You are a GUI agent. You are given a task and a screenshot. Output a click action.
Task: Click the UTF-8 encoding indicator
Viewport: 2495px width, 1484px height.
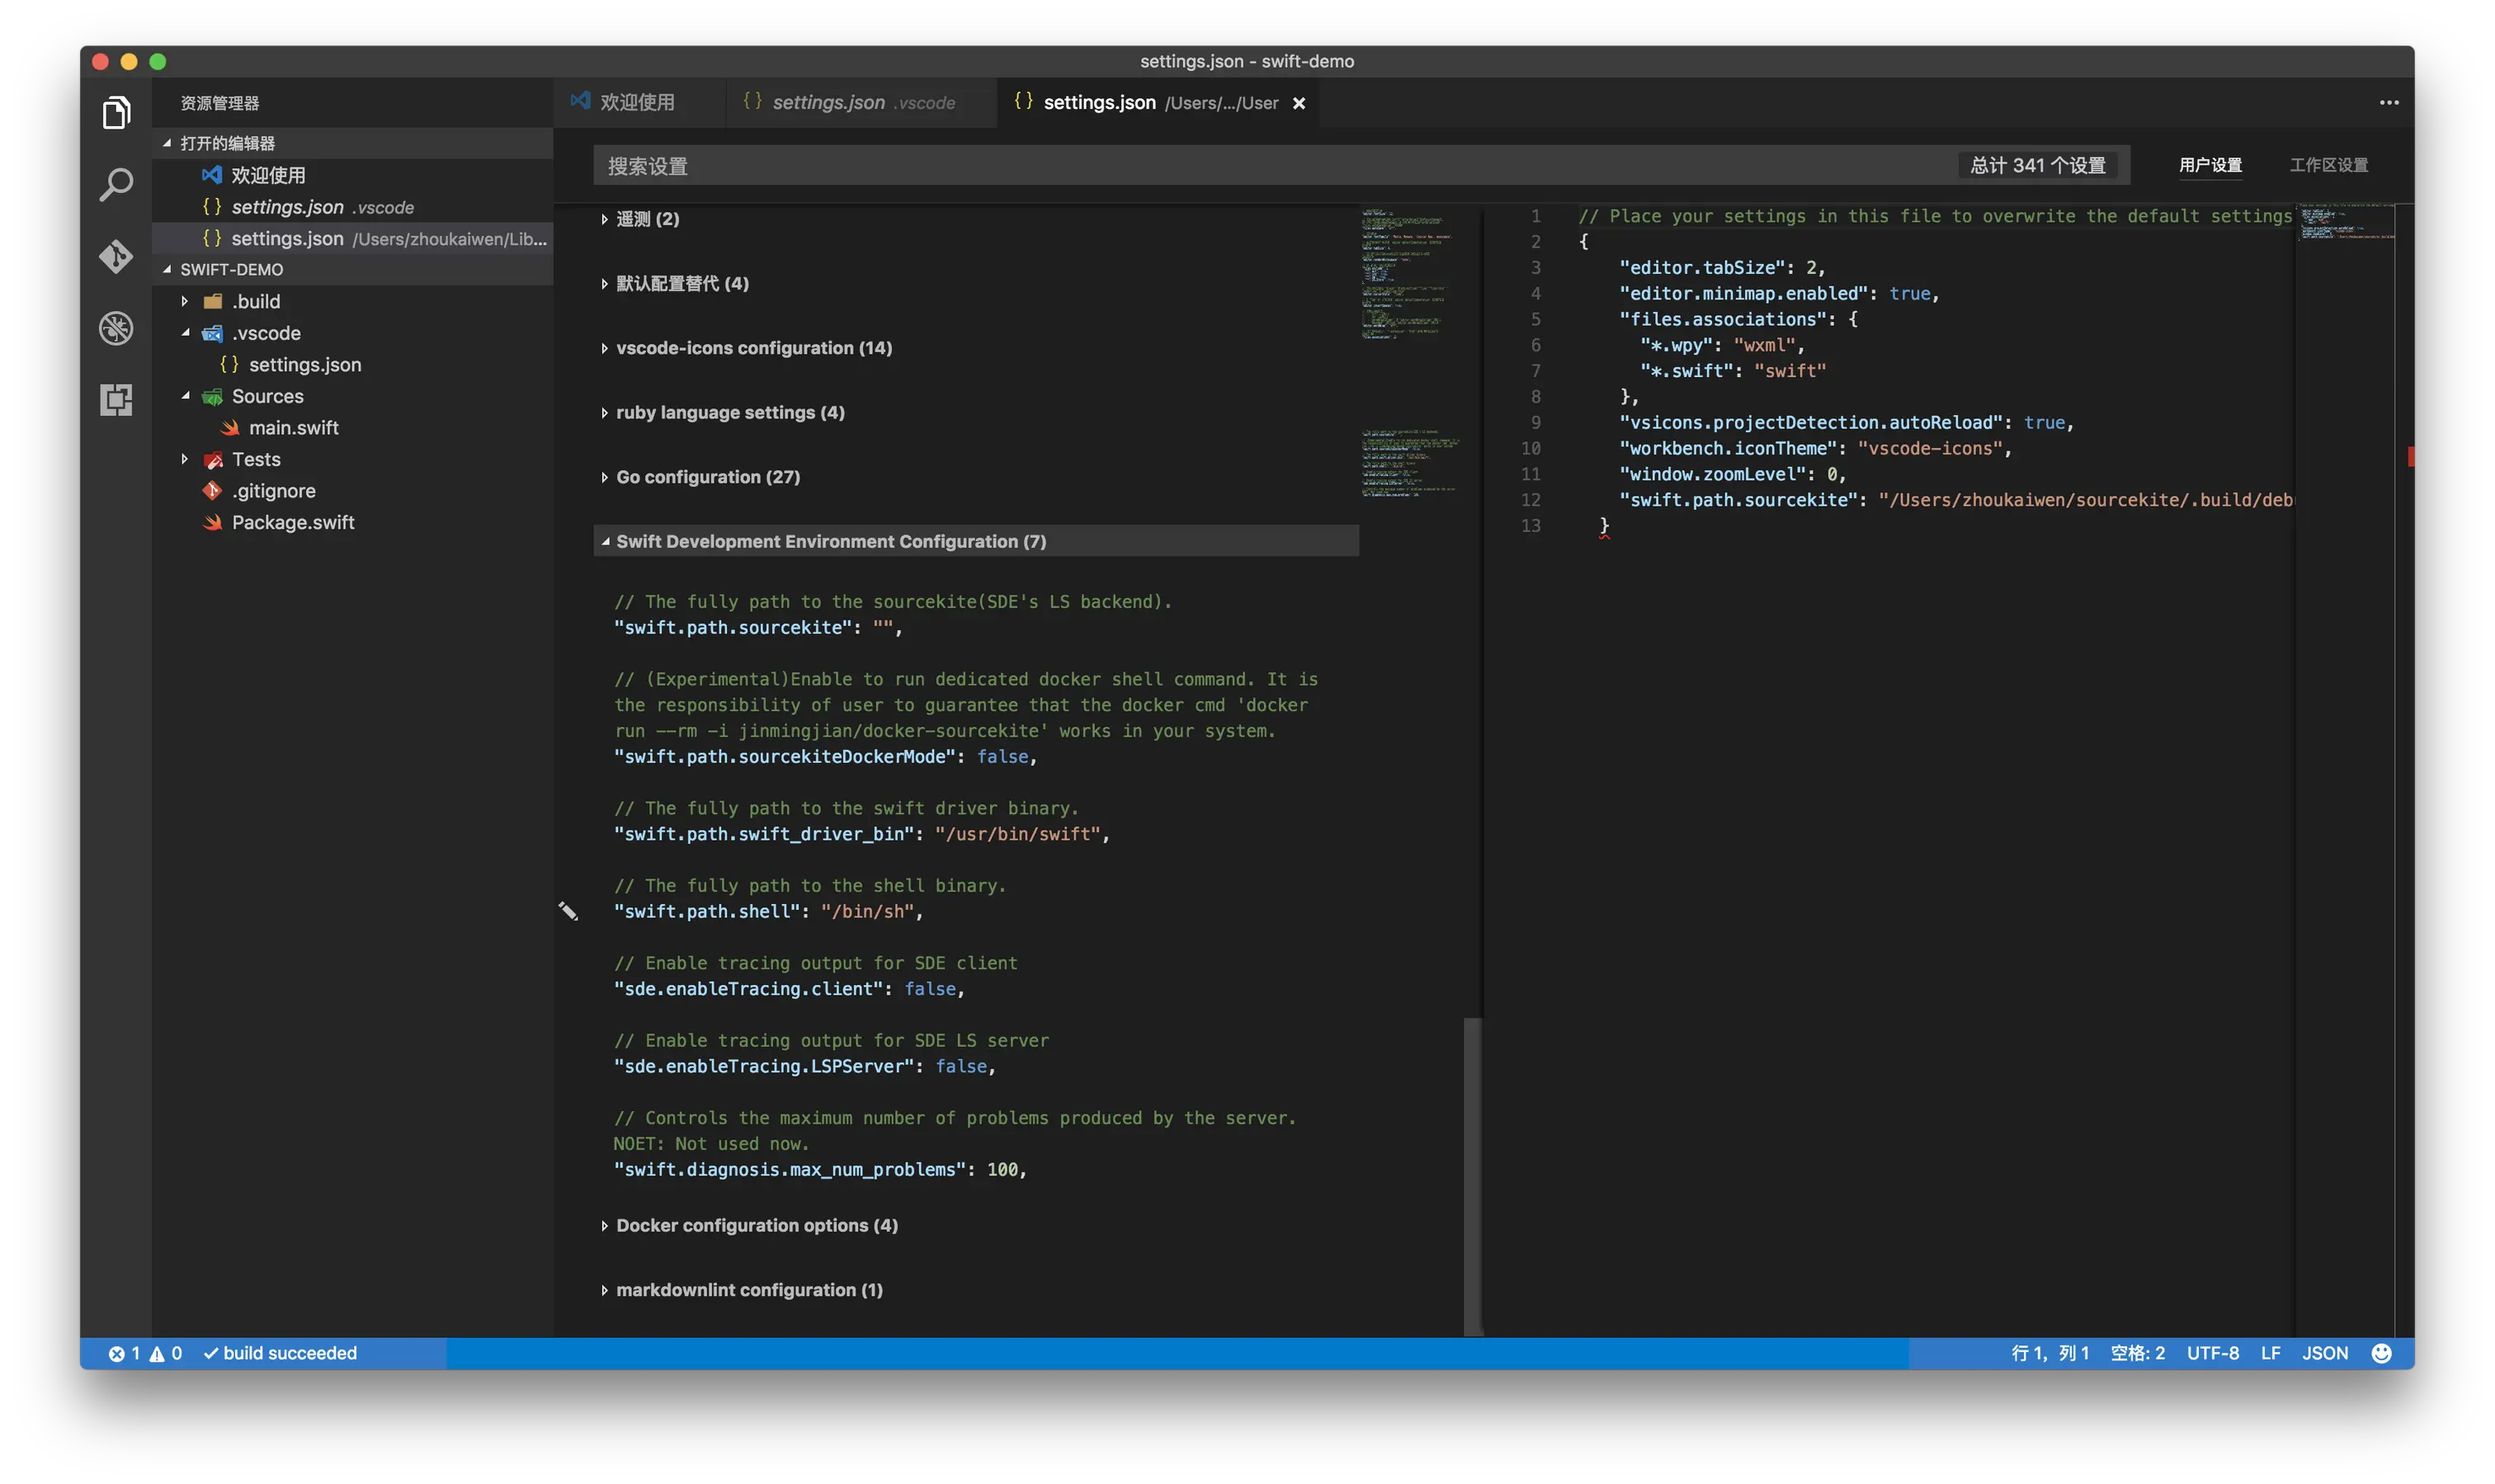tap(2212, 1352)
